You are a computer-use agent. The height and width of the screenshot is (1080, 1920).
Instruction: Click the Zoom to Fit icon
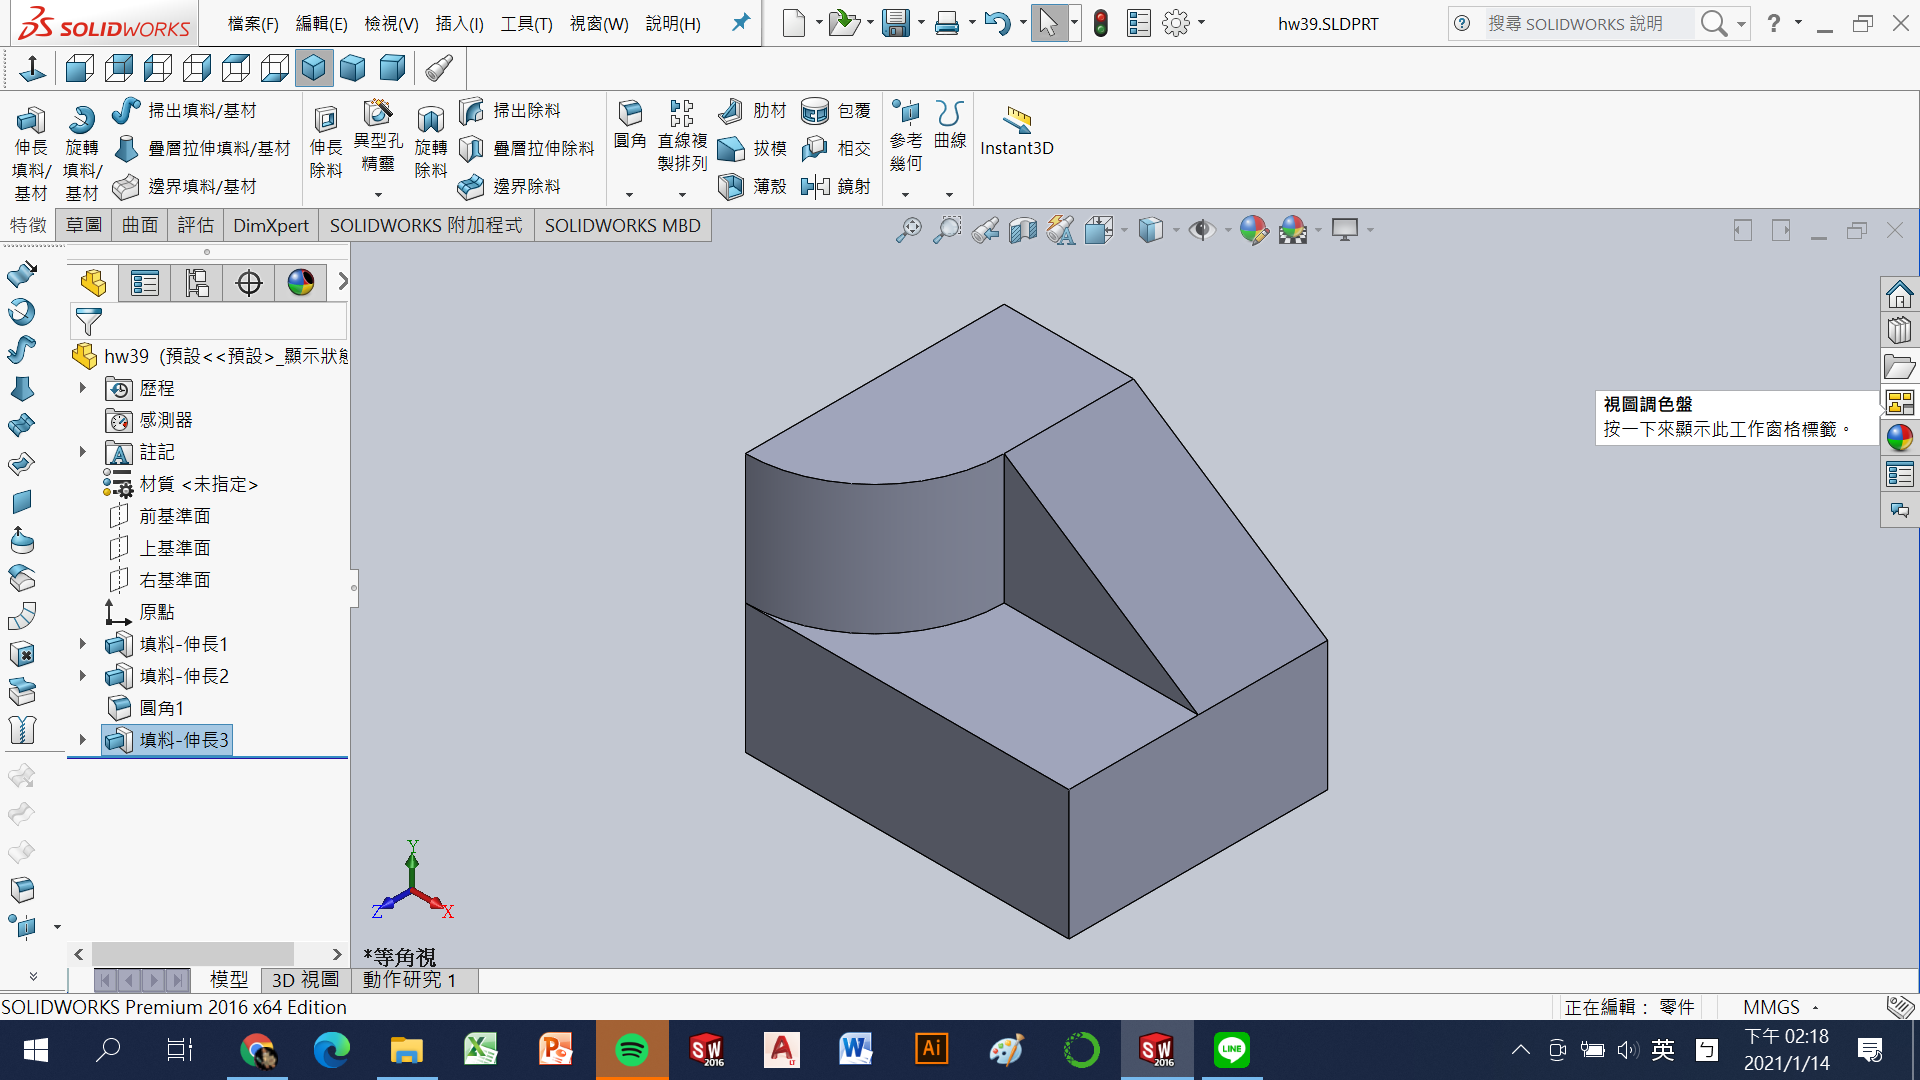click(908, 231)
